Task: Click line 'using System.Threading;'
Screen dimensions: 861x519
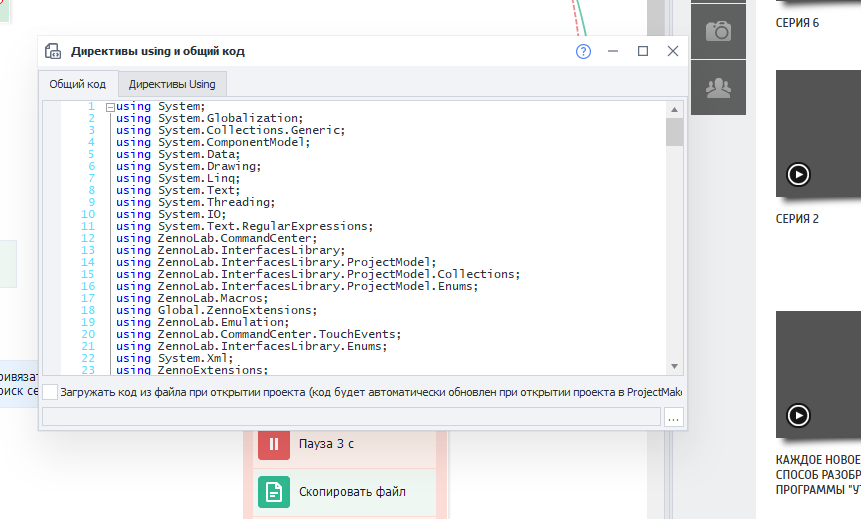Action: [x=195, y=202]
